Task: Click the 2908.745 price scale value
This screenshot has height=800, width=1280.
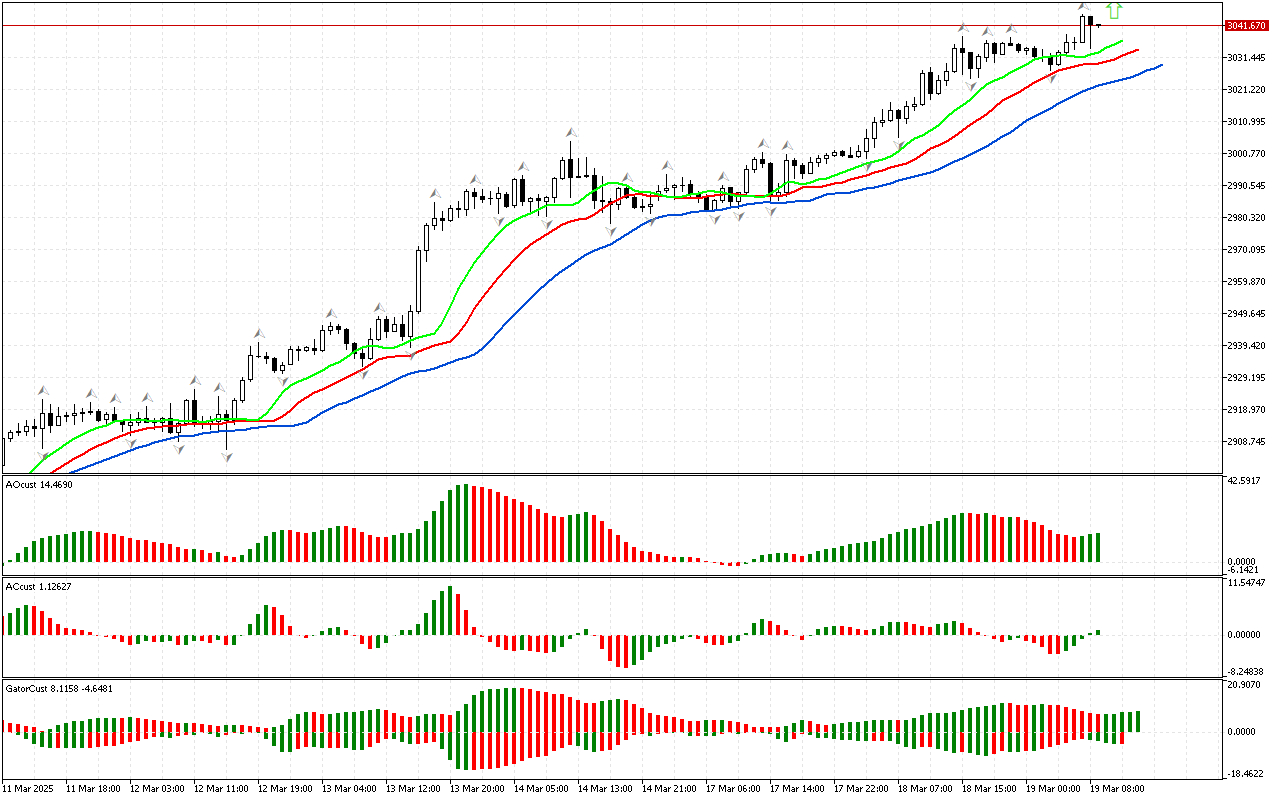Action: click(1249, 442)
